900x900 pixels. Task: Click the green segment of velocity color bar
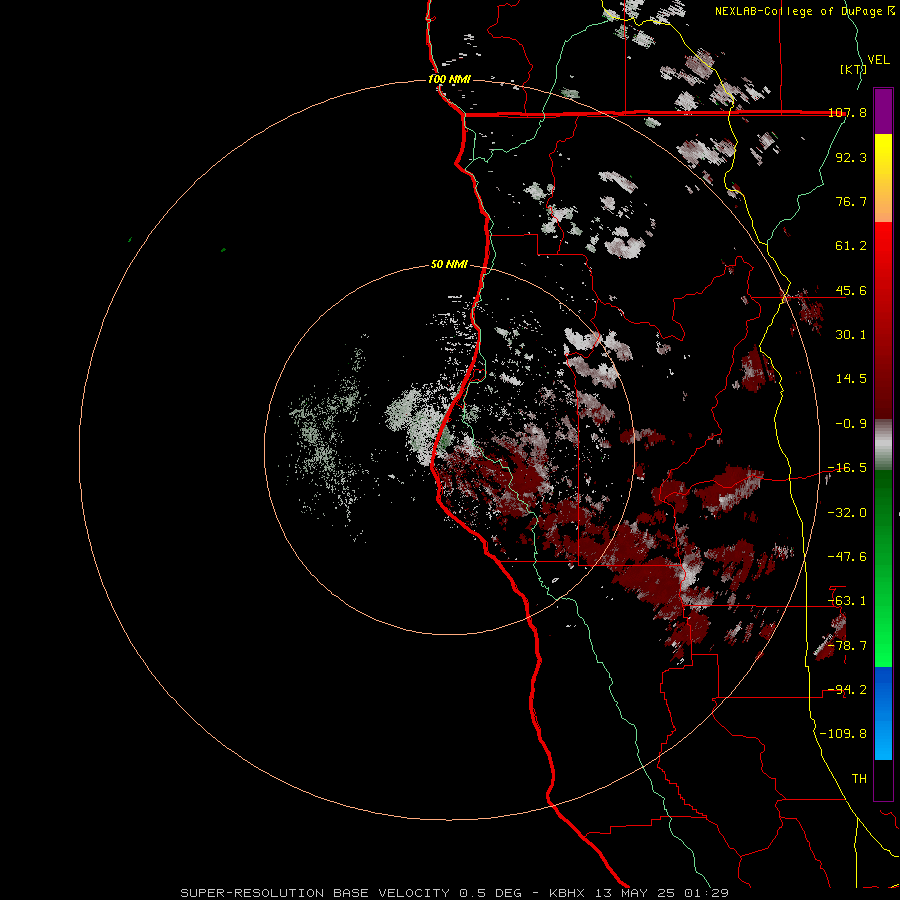(x=883, y=568)
